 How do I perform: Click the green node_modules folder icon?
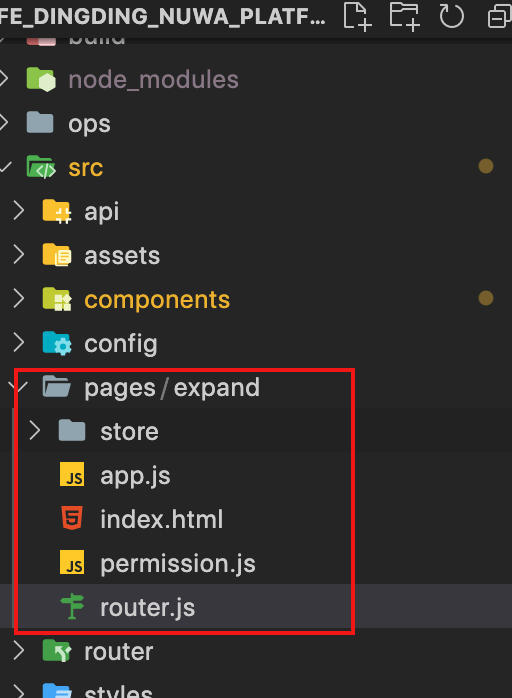coord(41,80)
